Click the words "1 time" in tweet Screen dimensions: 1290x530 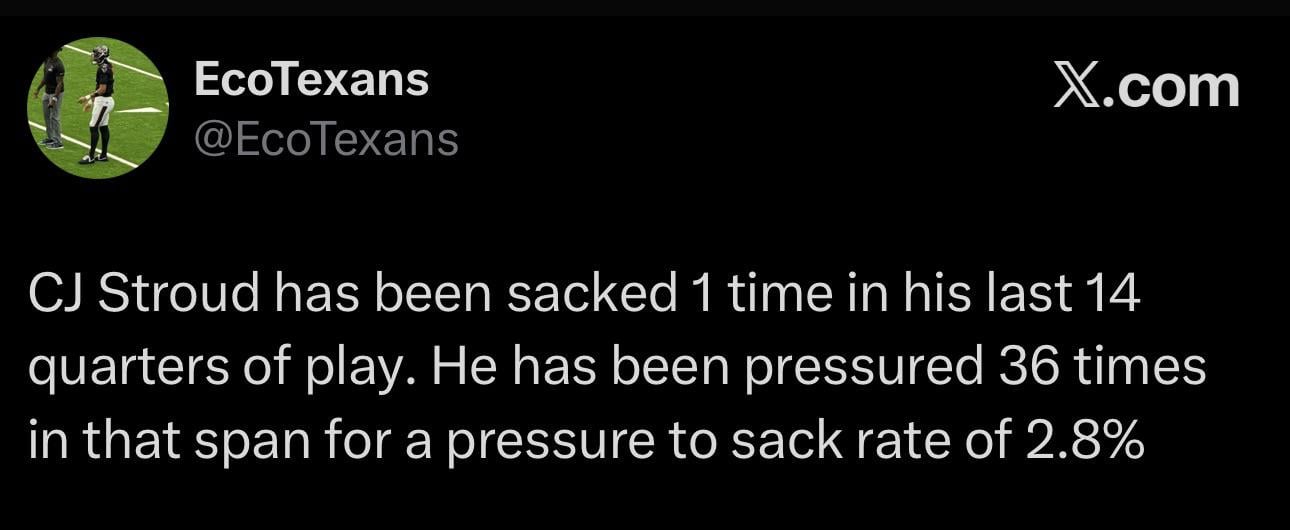[735, 295]
